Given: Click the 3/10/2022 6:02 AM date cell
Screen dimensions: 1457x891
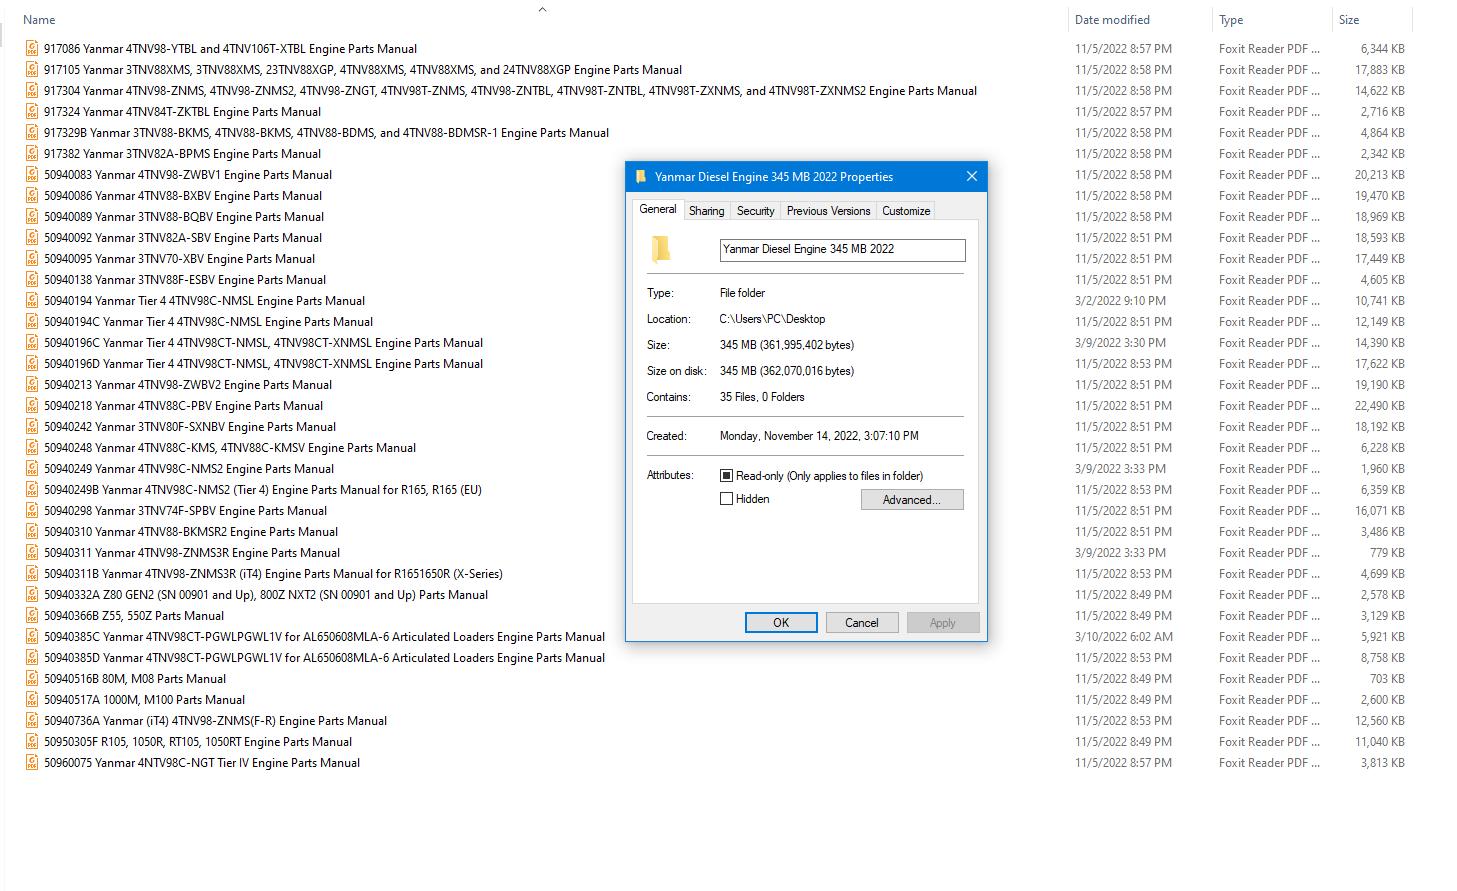Looking at the screenshot, I should click(x=1124, y=636).
